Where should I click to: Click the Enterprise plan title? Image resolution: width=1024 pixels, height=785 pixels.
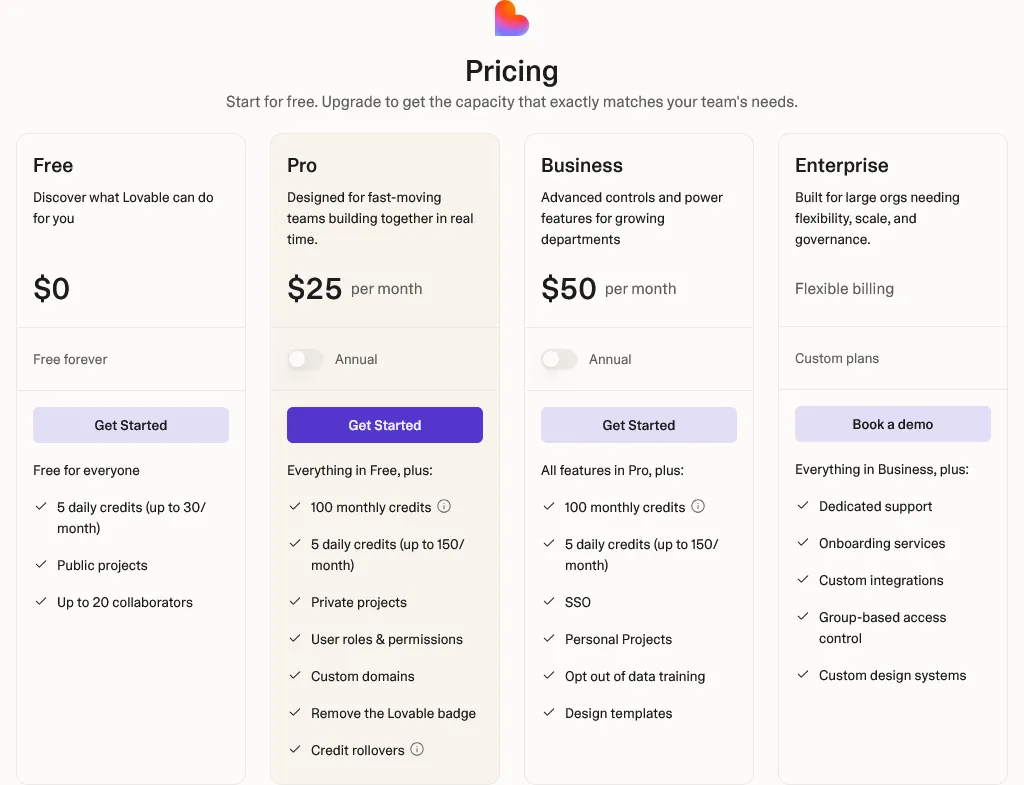click(841, 166)
